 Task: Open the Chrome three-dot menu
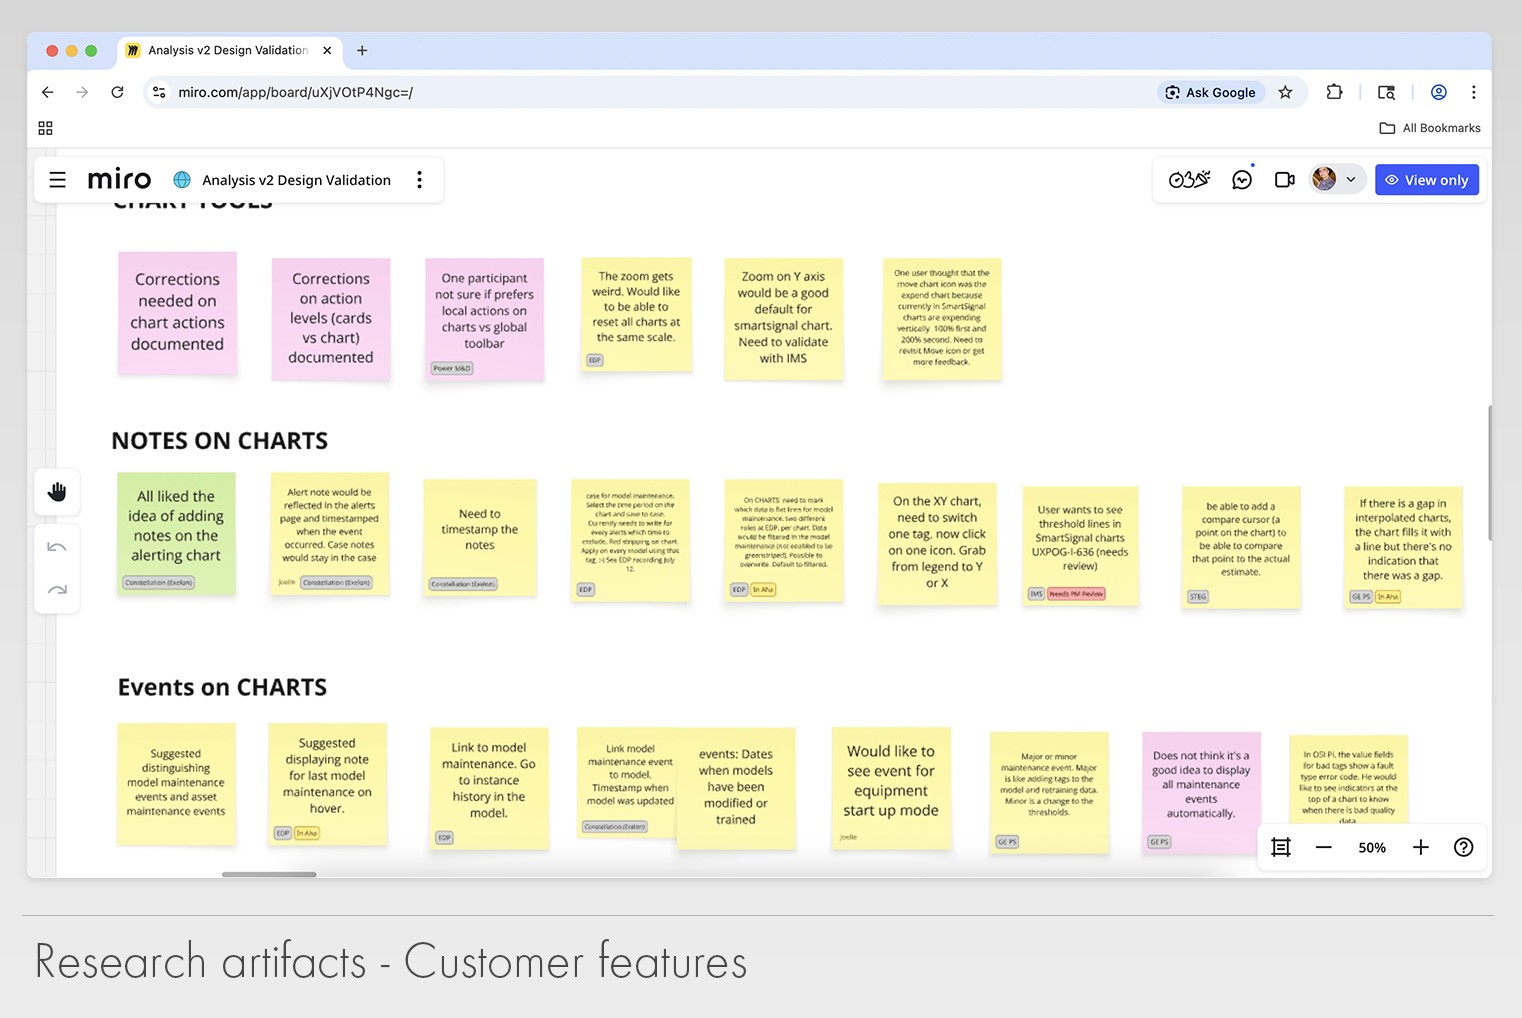1474,92
